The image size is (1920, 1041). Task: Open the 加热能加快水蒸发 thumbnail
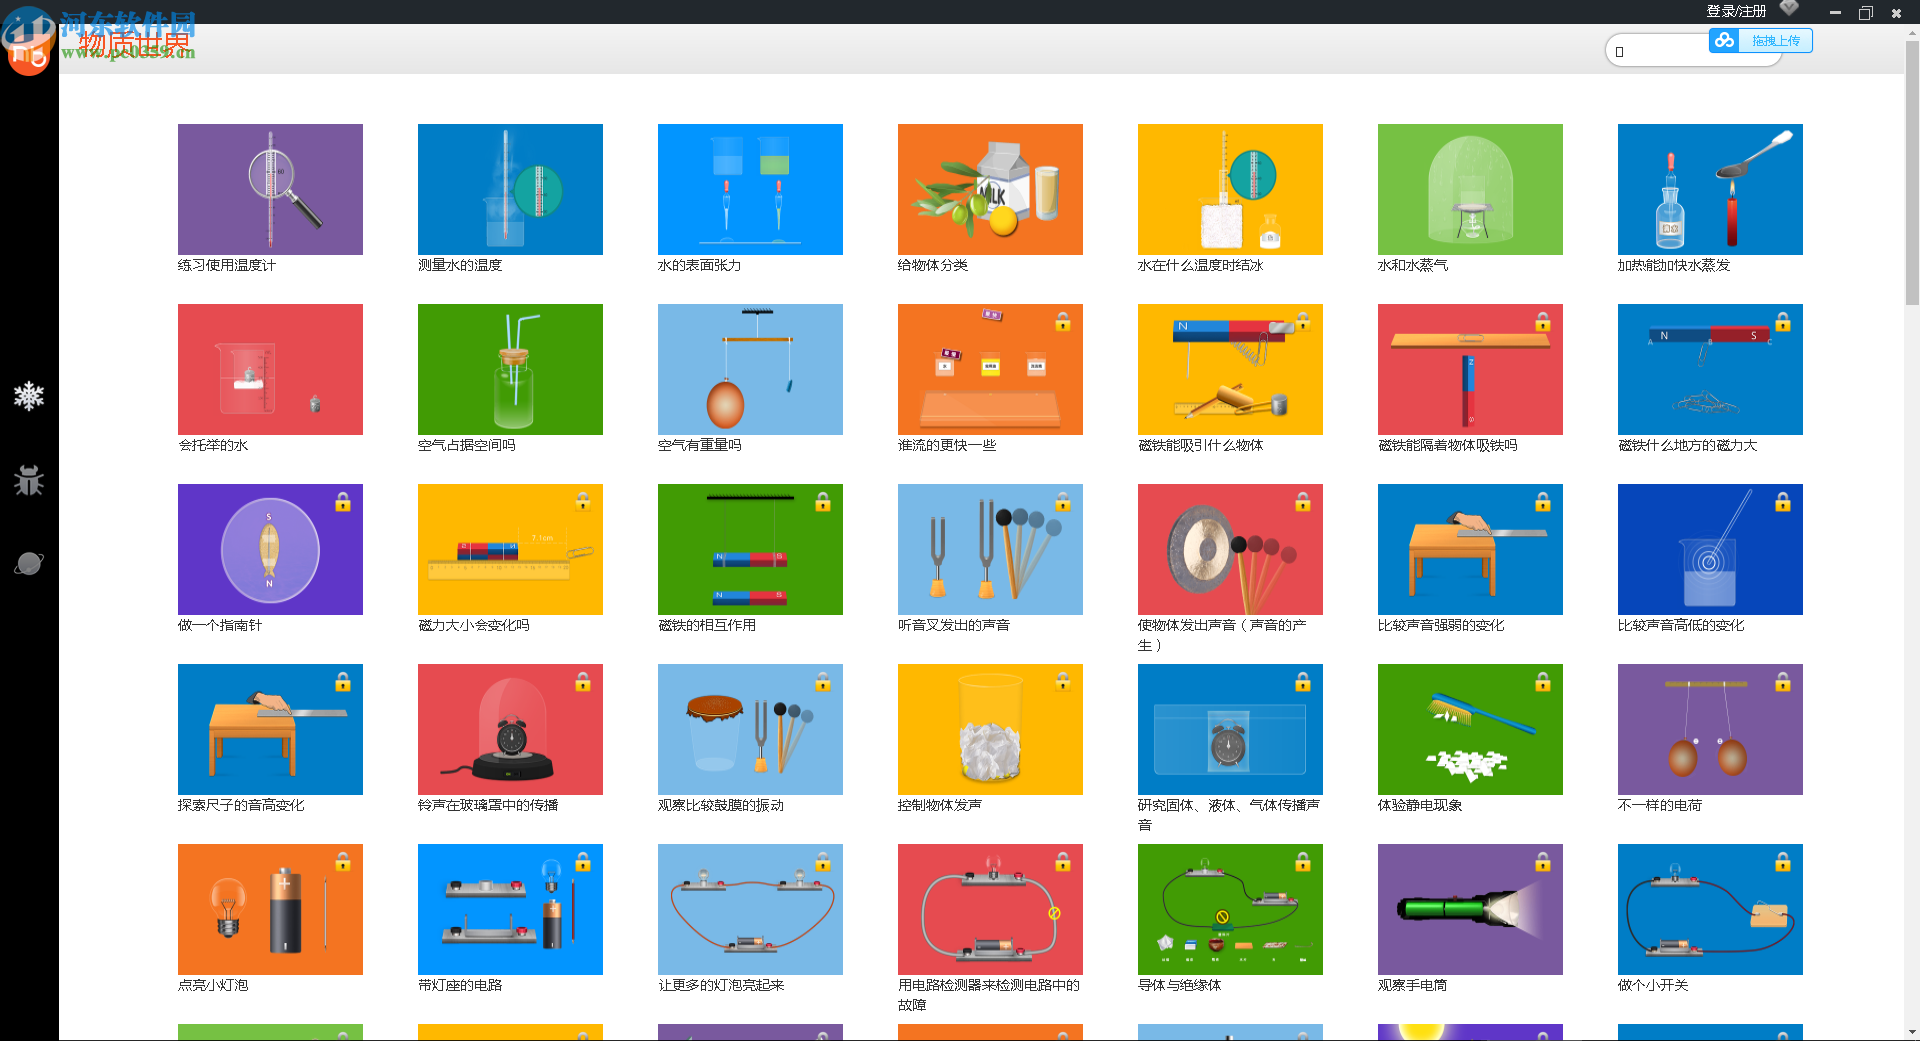coord(1710,189)
